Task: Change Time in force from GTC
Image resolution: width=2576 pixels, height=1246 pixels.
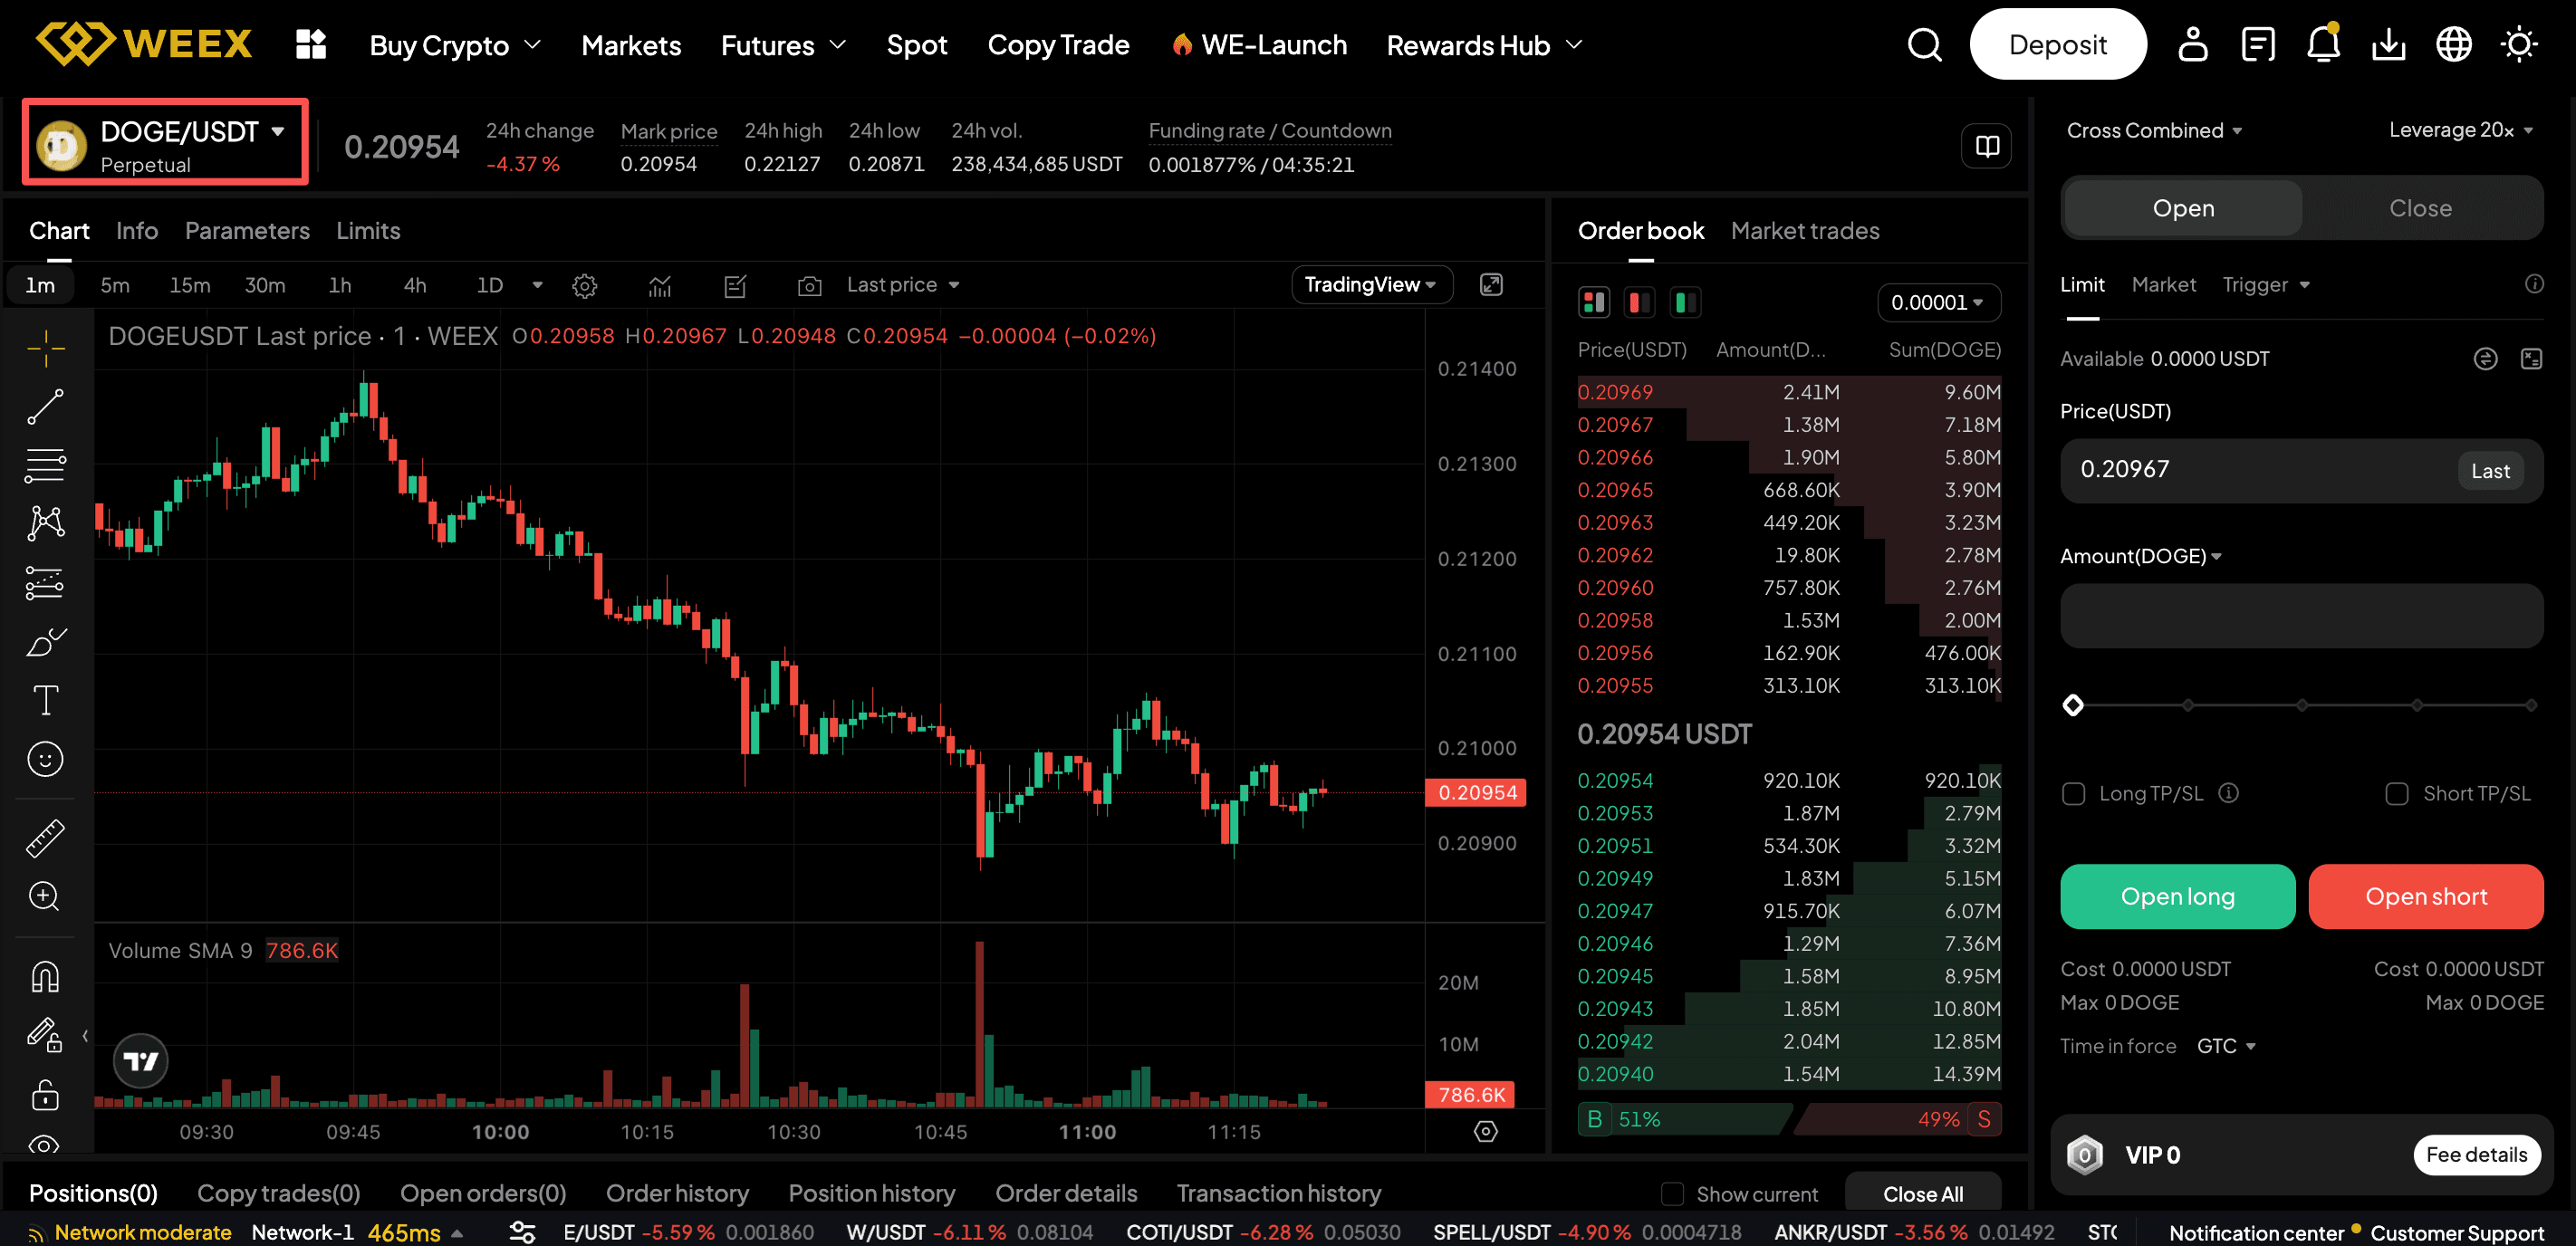Action: point(2227,1045)
